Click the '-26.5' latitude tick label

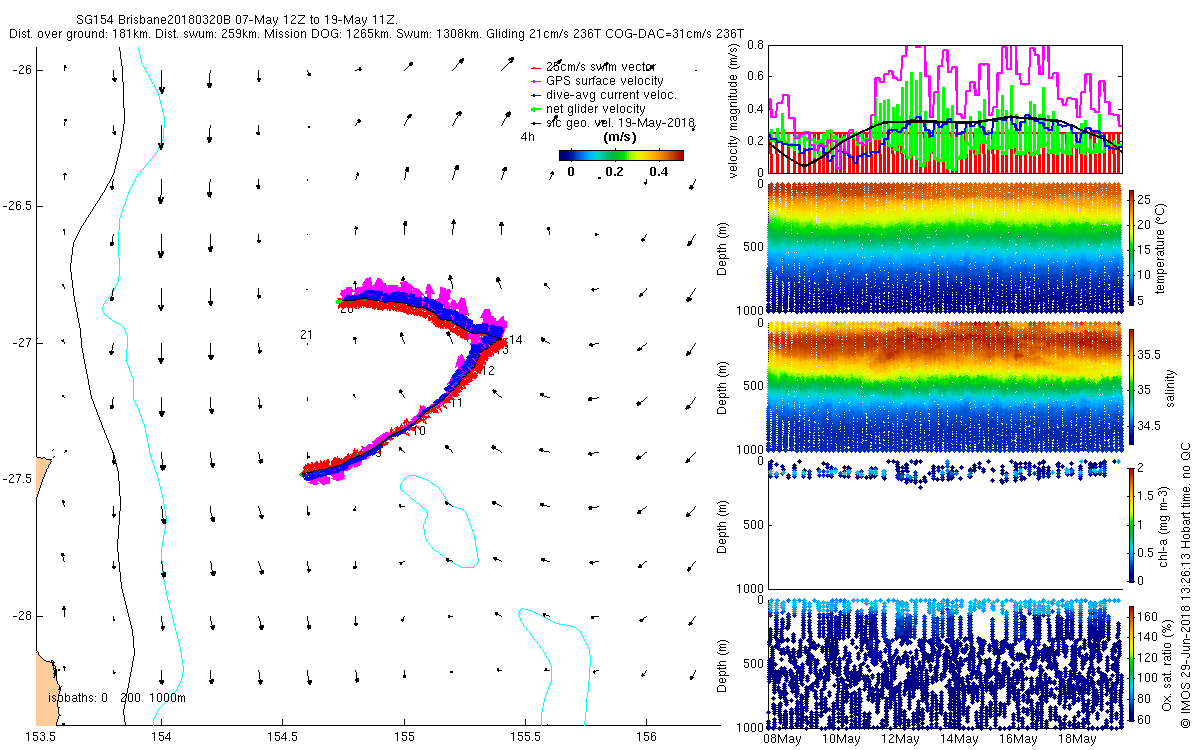coord(17,205)
